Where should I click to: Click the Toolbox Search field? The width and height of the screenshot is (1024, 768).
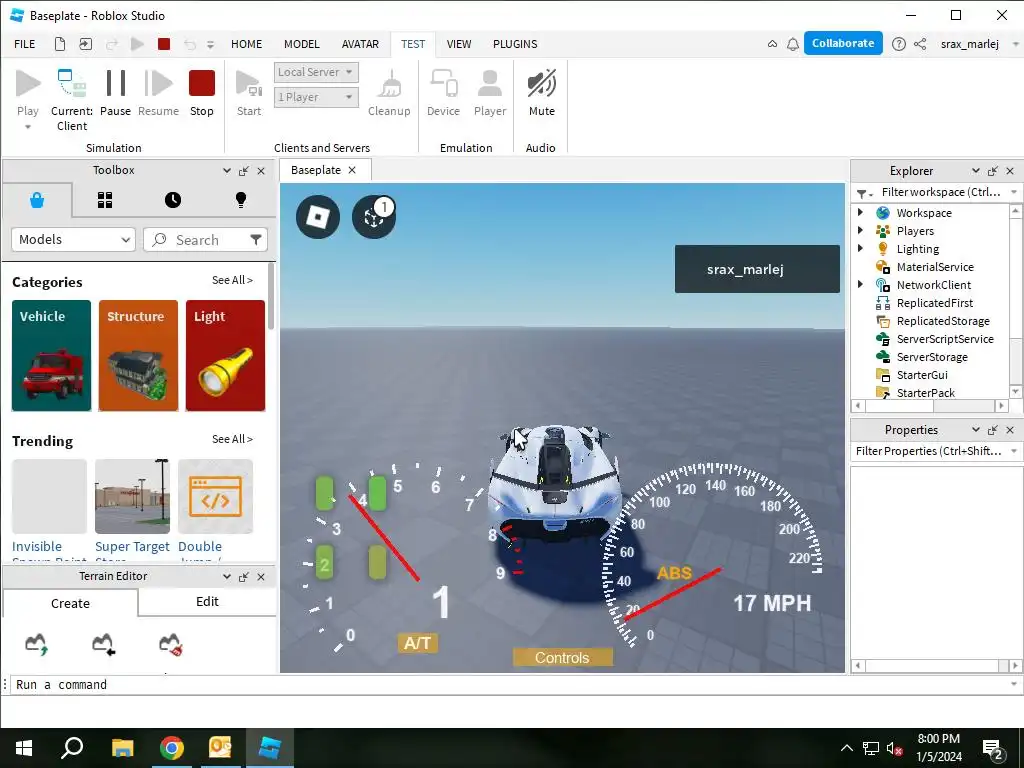(x=196, y=240)
